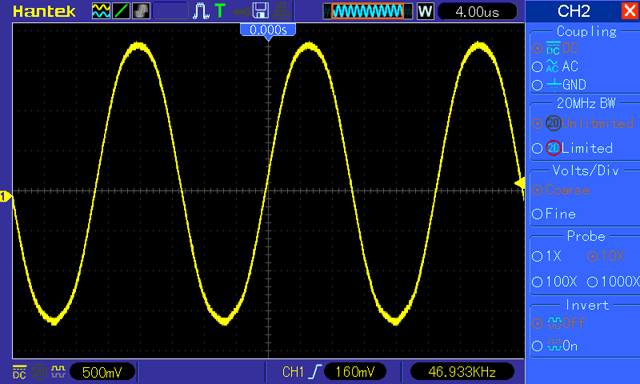This screenshot has width=640, height=384.
Task: Click the waveform memory overview bar
Action: click(x=368, y=11)
